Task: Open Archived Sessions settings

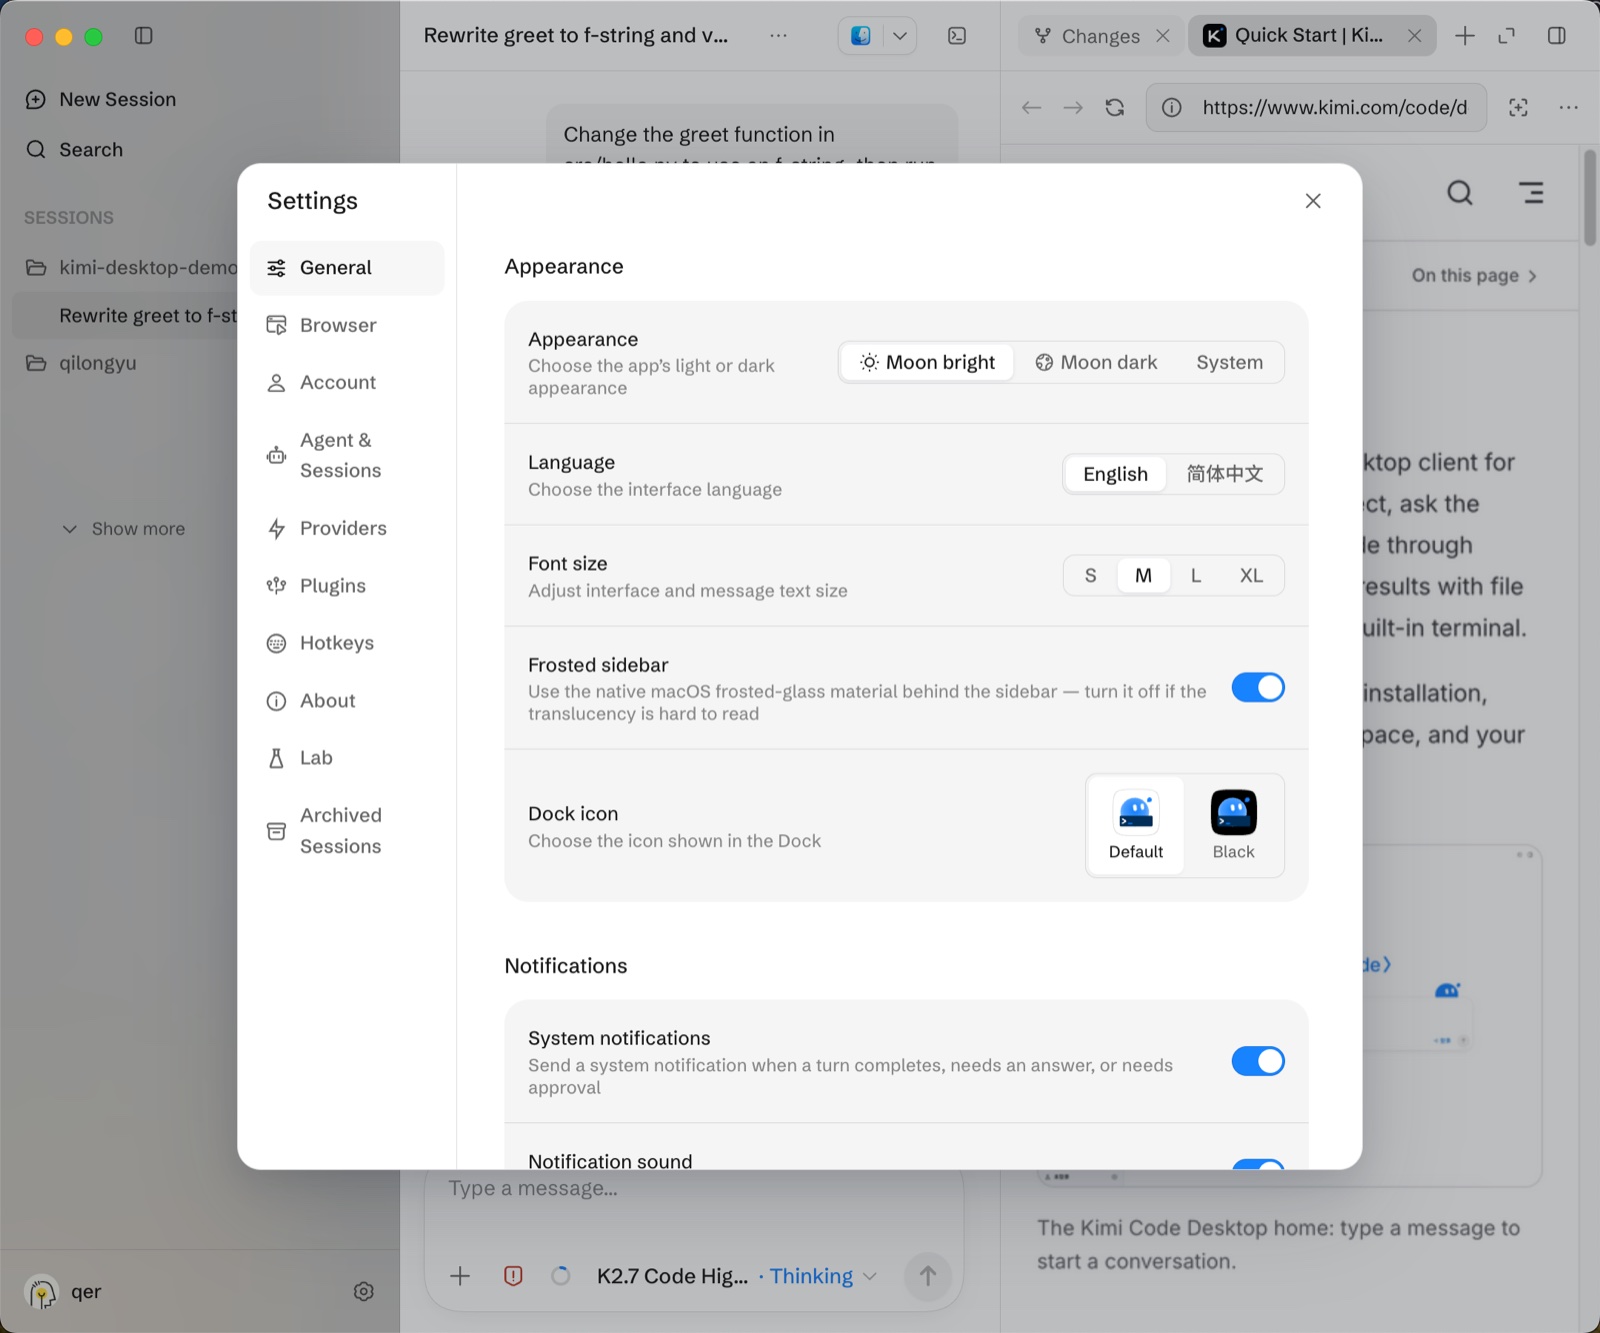Action: click(347, 831)
